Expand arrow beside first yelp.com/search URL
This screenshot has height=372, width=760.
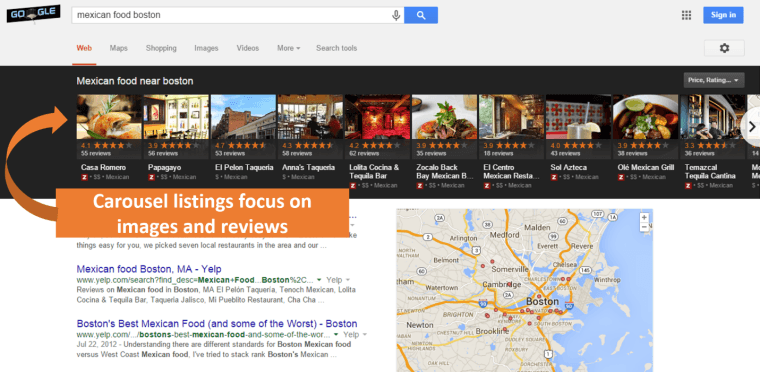[319, 280]
